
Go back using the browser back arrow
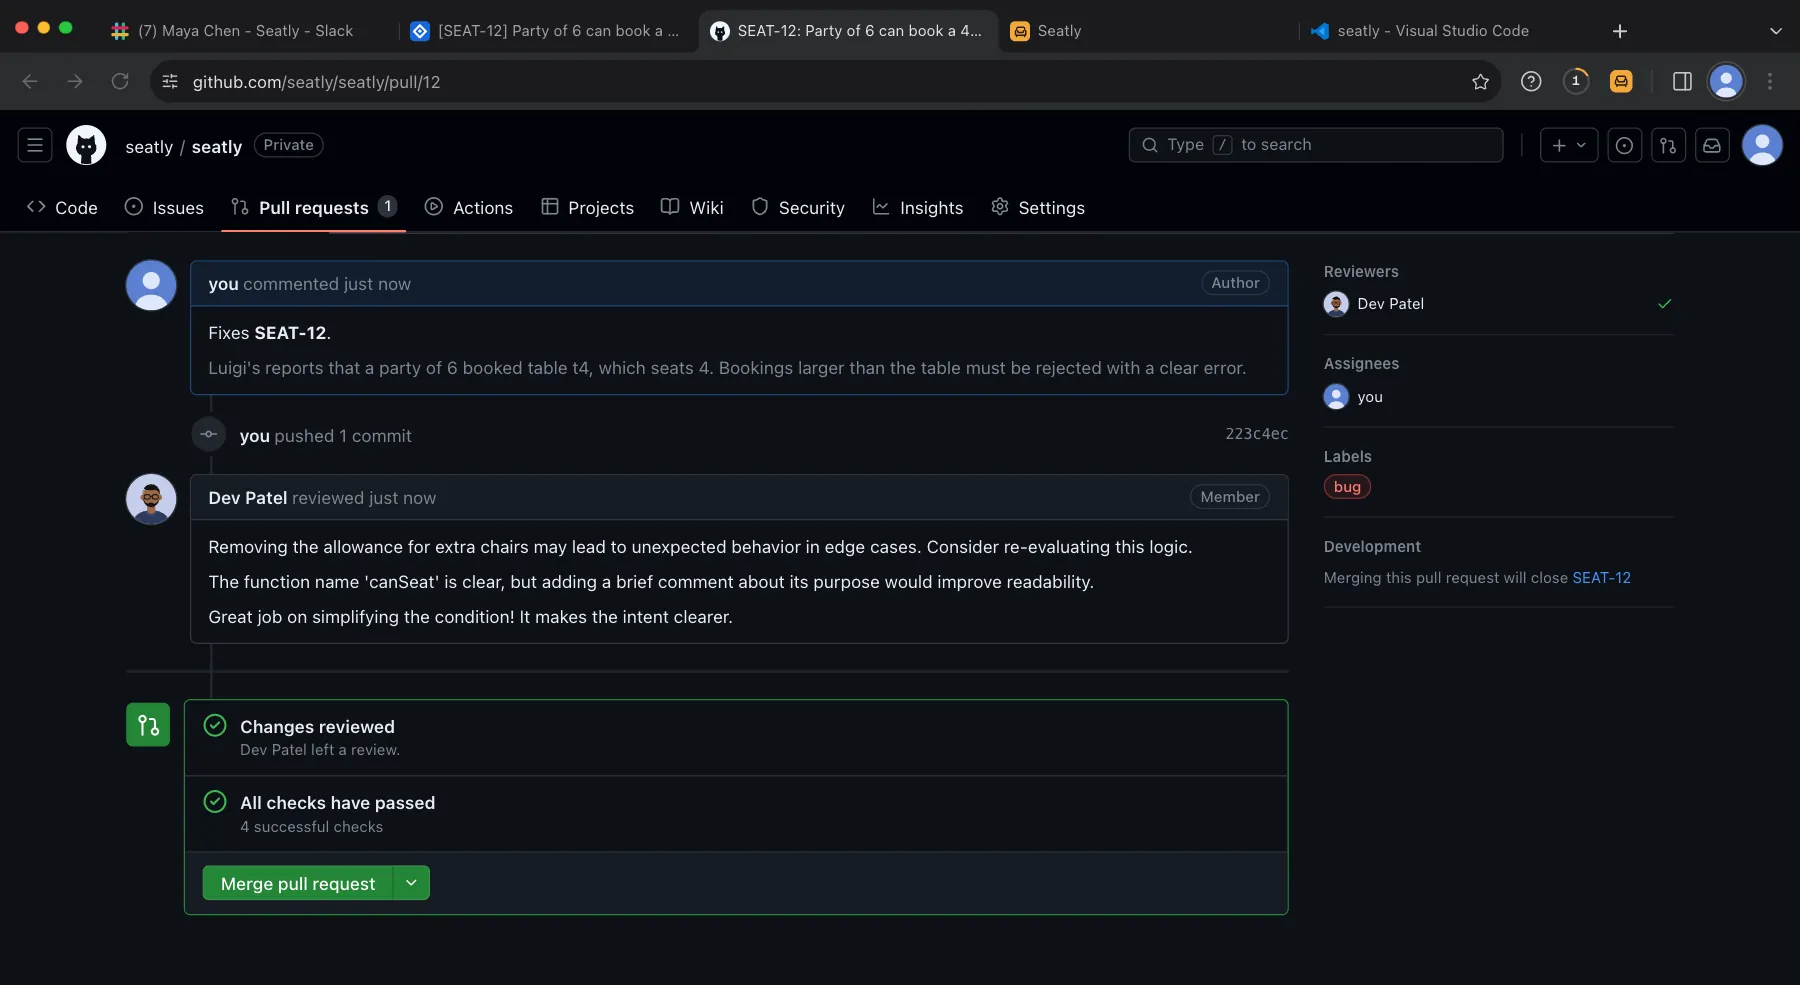click(x=30, y=82)
